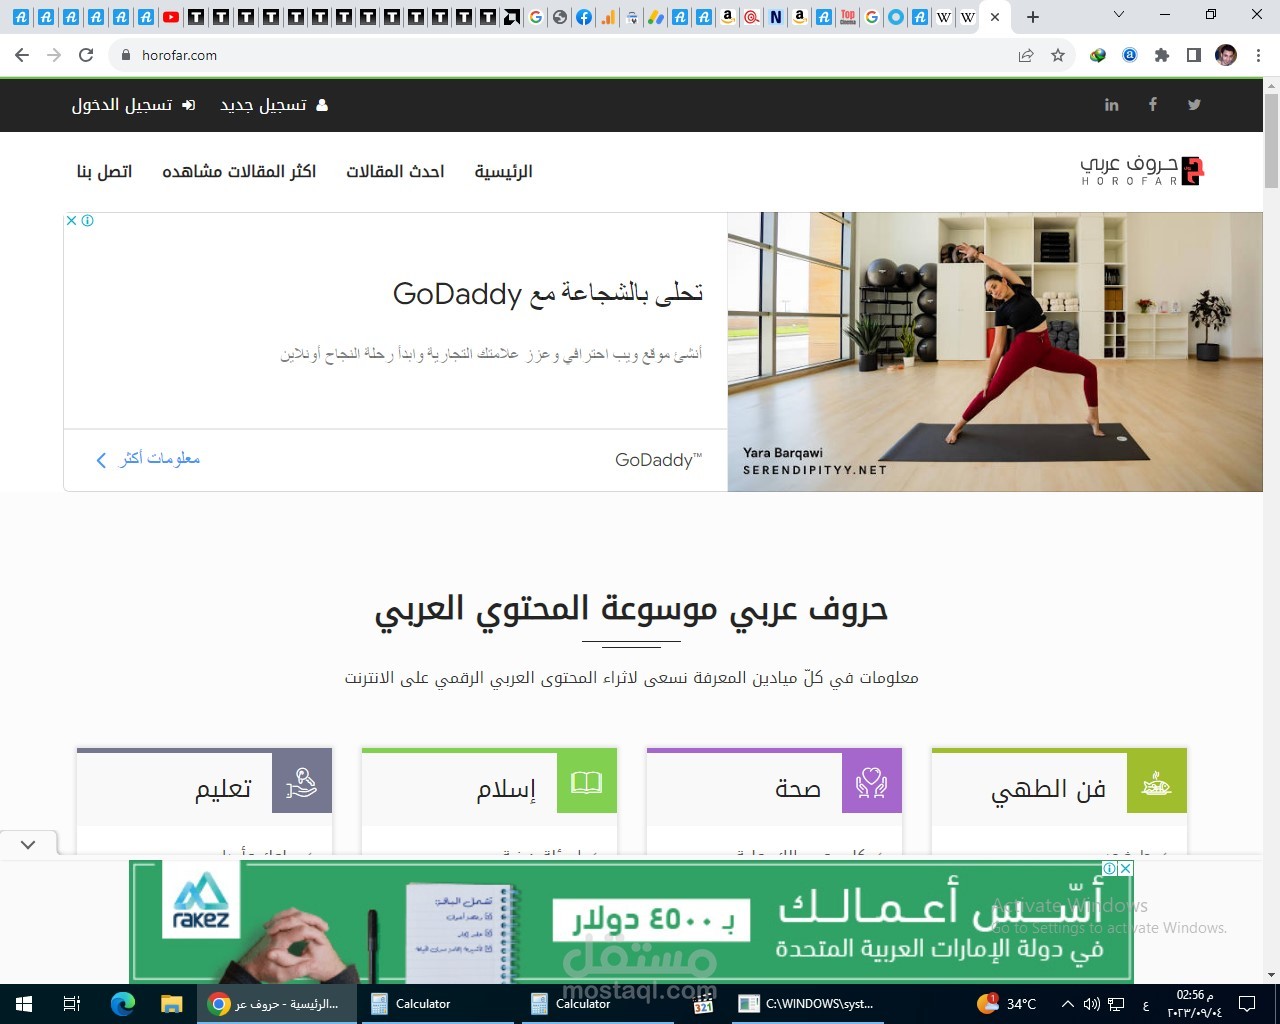
Task: Open File Explorer from taskbar
Action: pos(172,1004)
